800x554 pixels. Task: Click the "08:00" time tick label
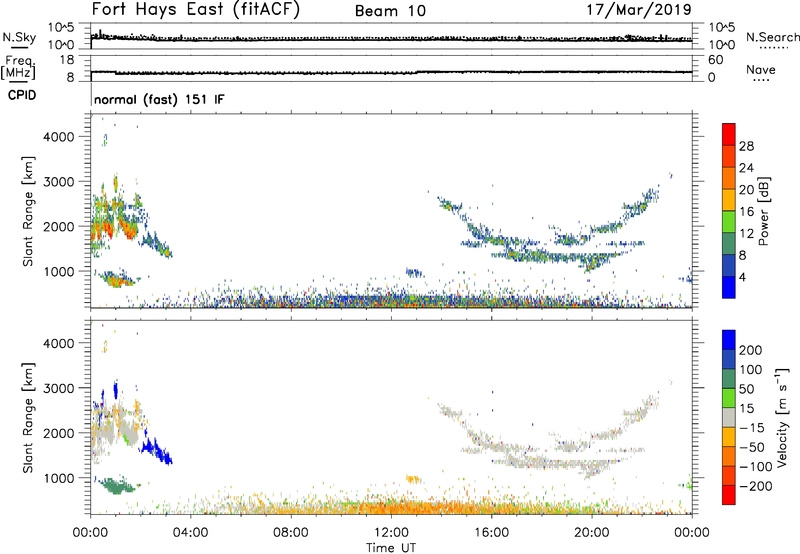pyautogui.click(x=291, y=533)
